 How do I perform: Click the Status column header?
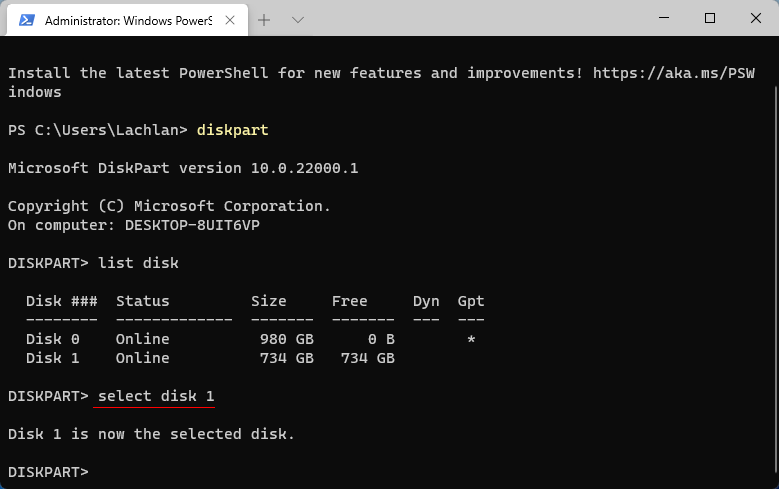pyautogui.click(x=142, y=301)
